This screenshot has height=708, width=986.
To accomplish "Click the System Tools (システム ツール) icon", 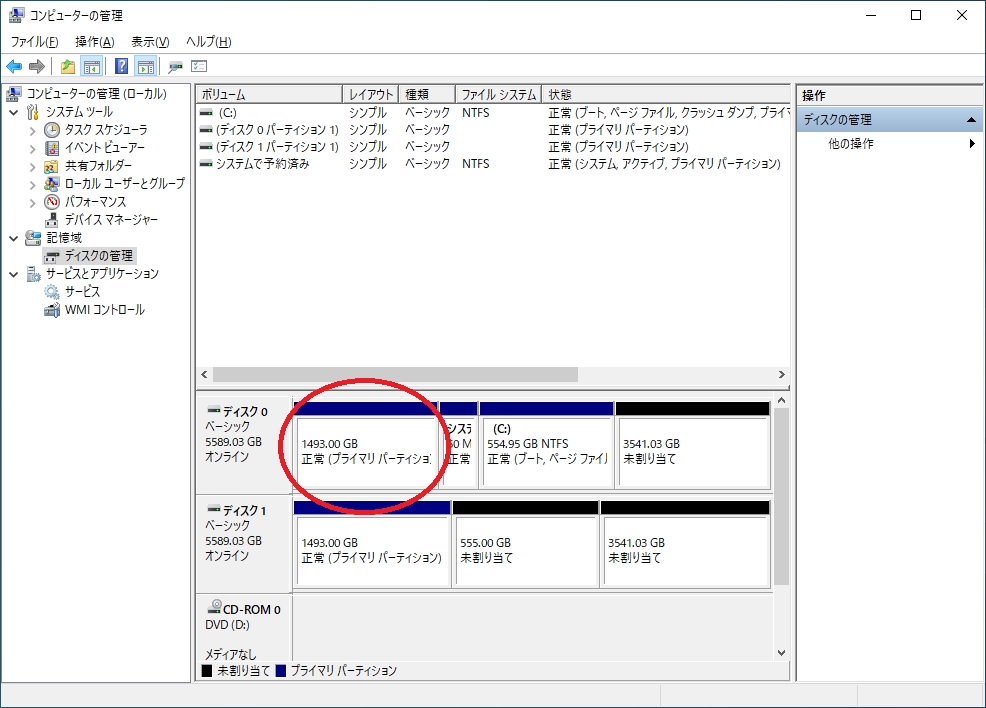I will point(33,112).
